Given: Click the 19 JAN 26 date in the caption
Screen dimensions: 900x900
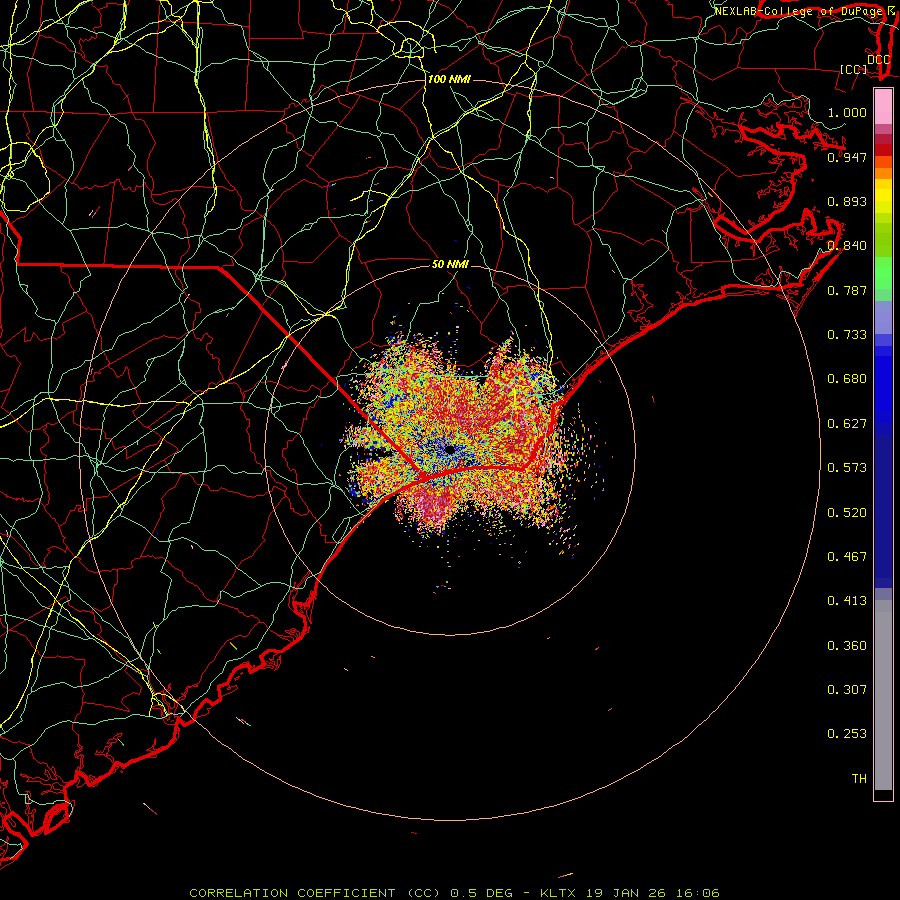Looking at the screenshot, I should click(x=626, y=893).
